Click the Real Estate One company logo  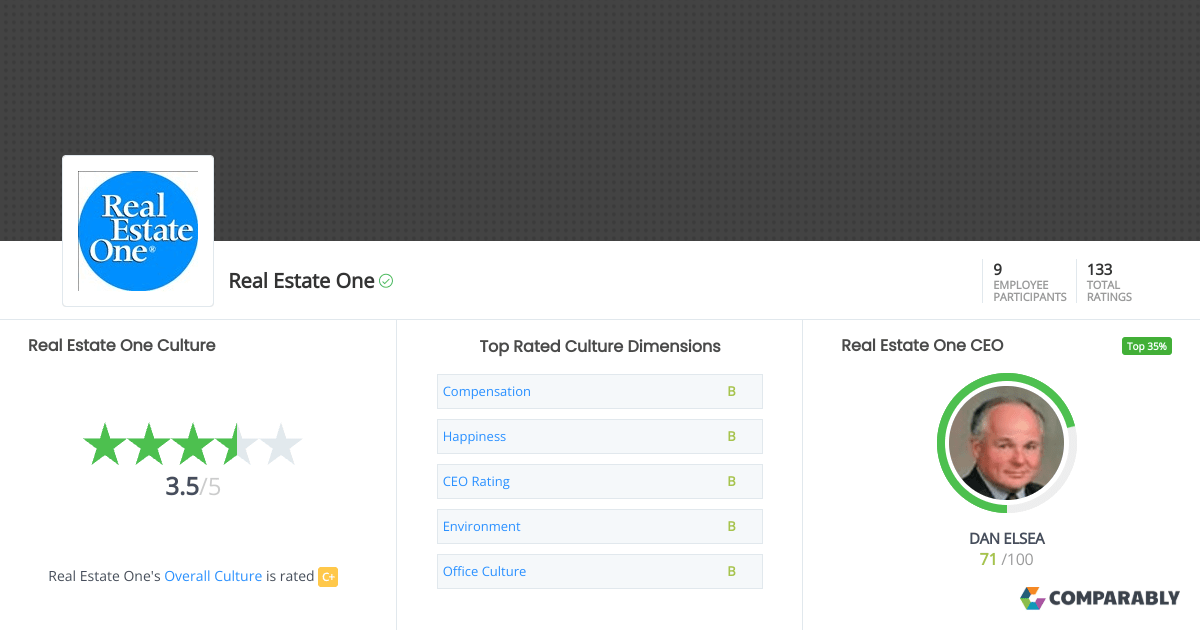click(137, 230)
